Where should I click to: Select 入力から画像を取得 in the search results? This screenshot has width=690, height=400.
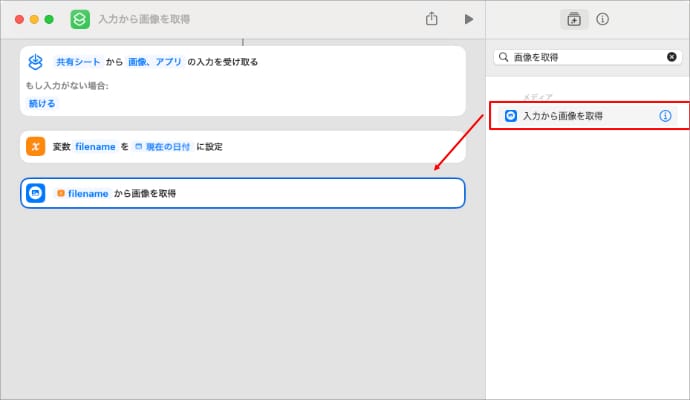coord(562,116)
